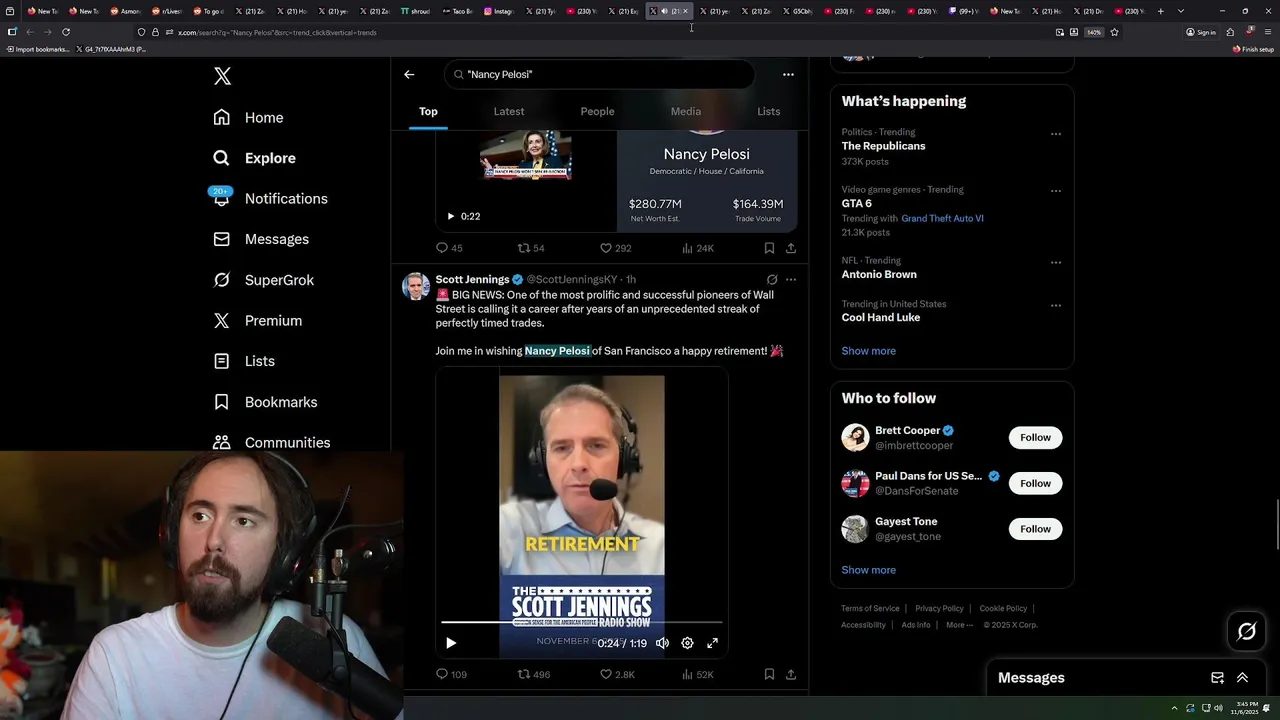Expand the Messages drawer
Image resolution: width=1280 pixels, height=720 pixels.
click(x=1242, y=678)
